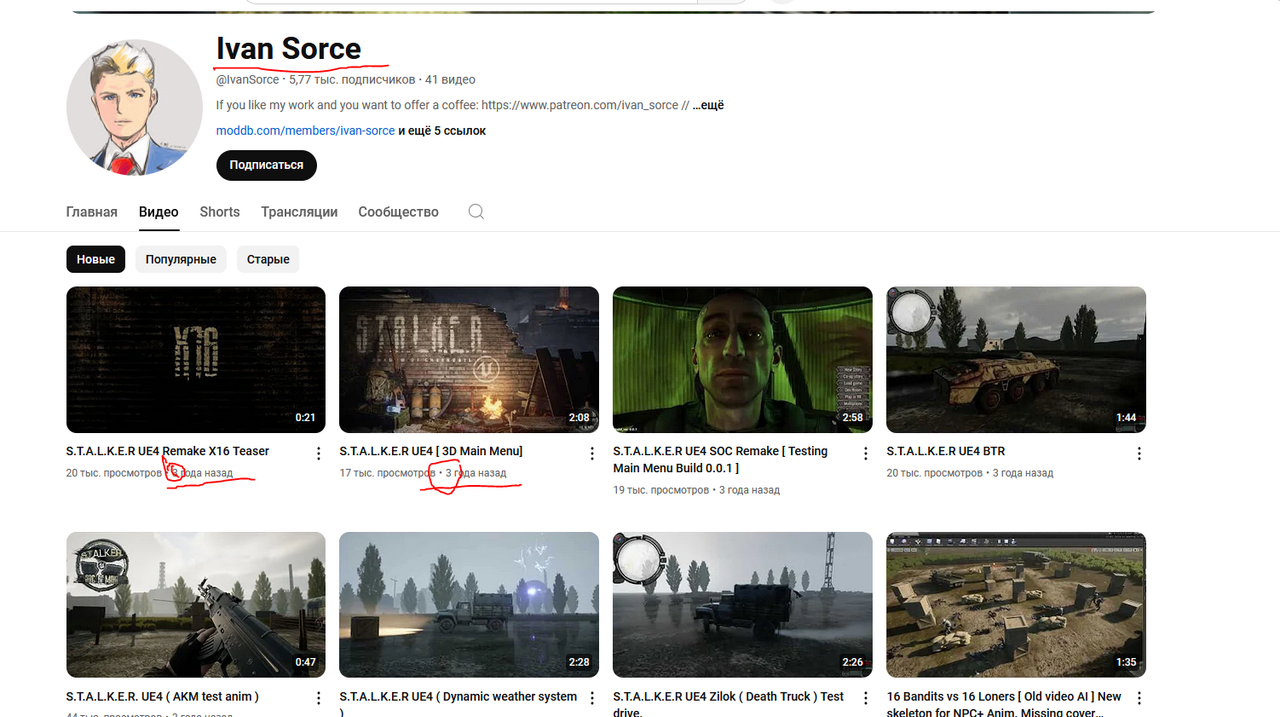Open the Трансляции tab
Image resolution: width=1280 pixels, height=717 pixels.
(299, 212)
